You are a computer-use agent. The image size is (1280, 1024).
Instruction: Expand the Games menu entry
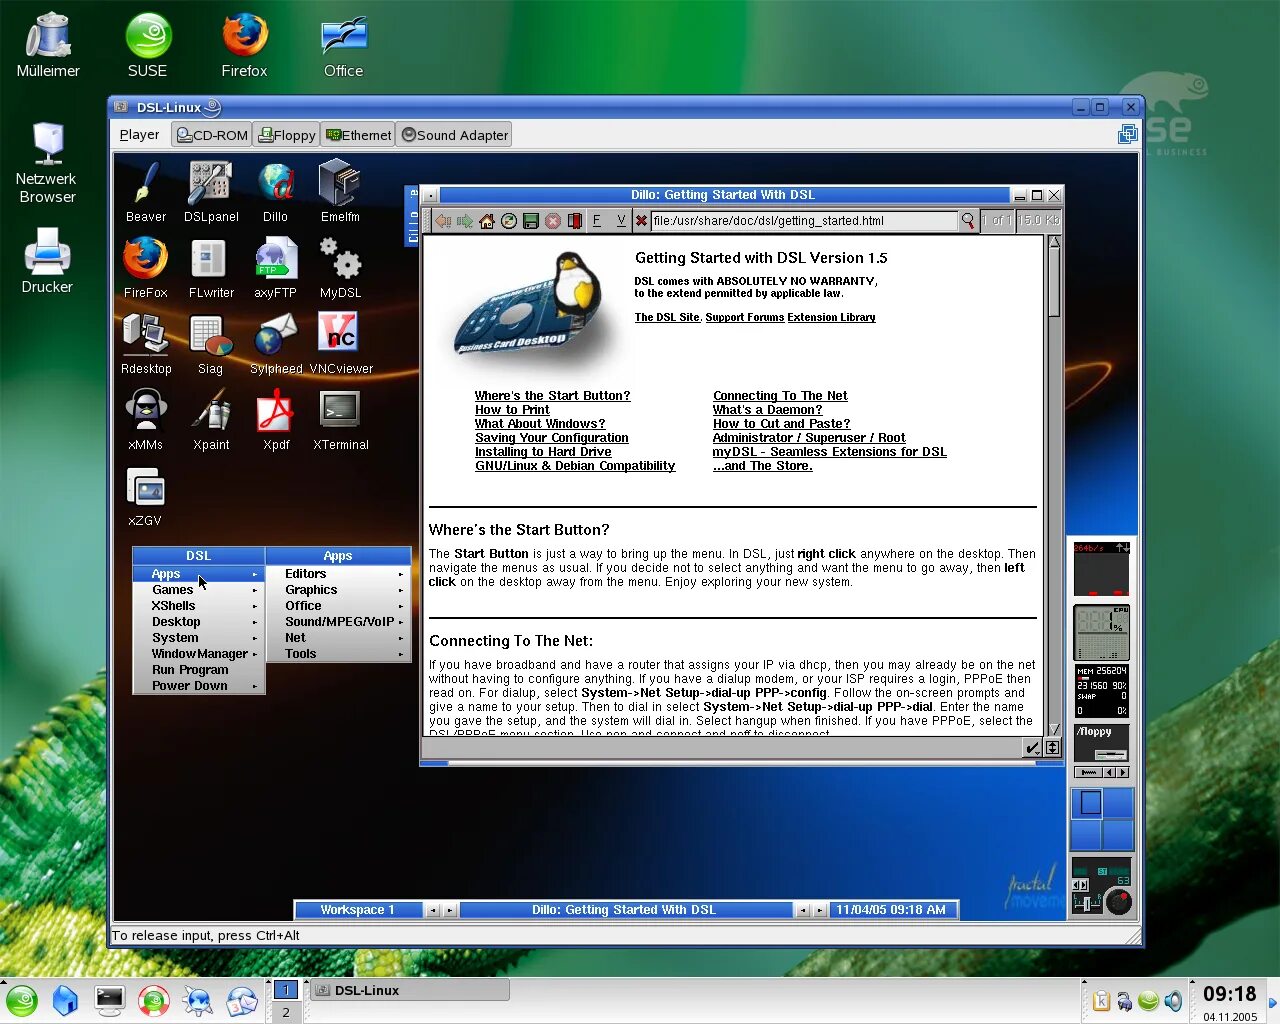click(198, 590)
